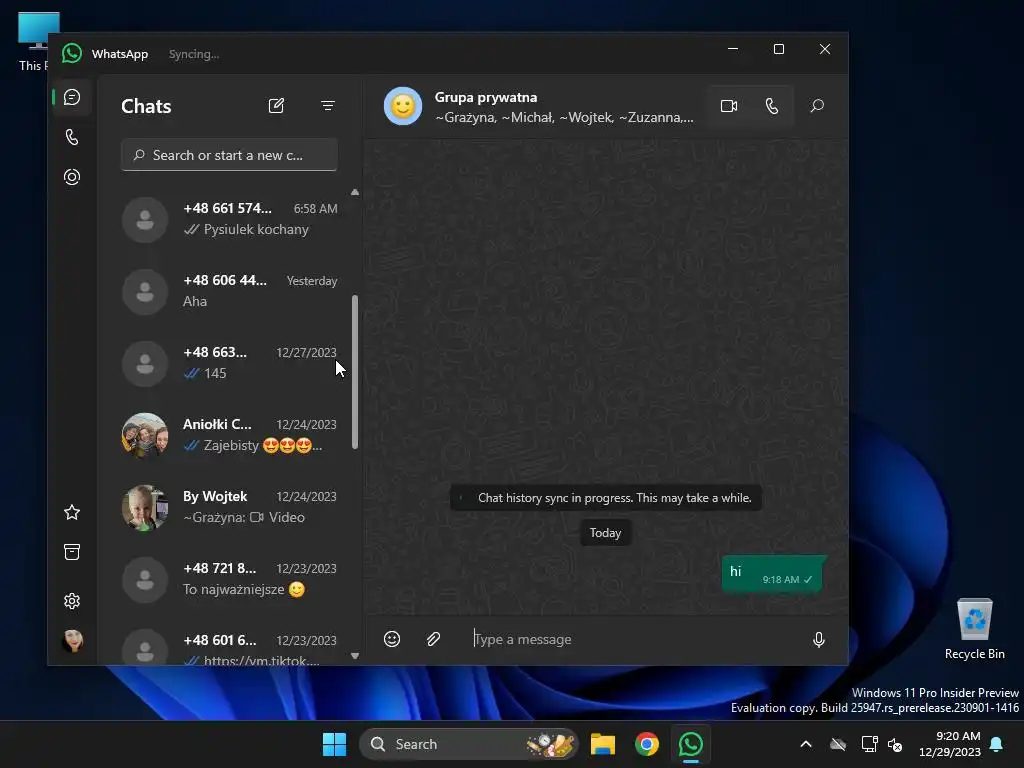This screenshot has width=1024, height=768.
Task: Open chat with +48 721 8...
Action: 229,579
